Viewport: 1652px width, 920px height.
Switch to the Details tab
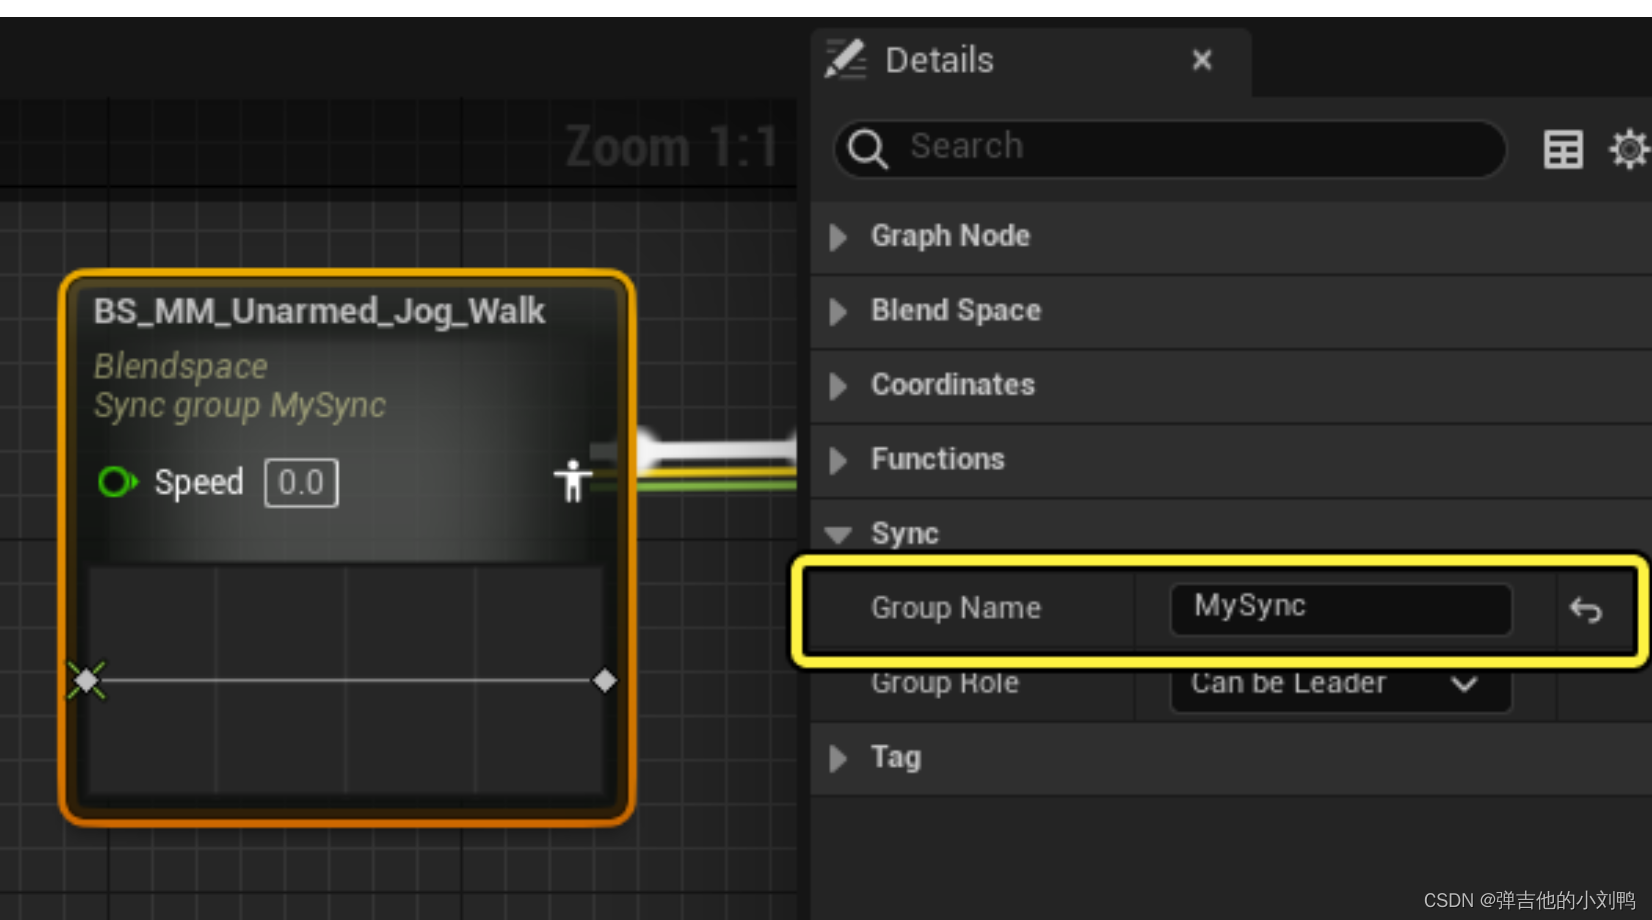[x=938, y=60]
